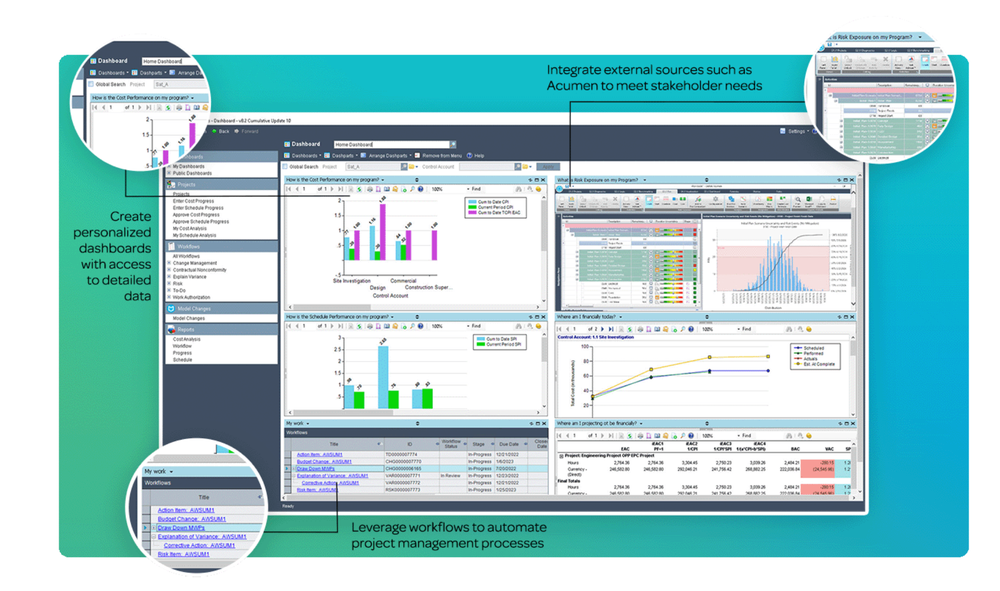The image size is (1000, 591).
Task: Click Remove from Menu
Action: 438,155
